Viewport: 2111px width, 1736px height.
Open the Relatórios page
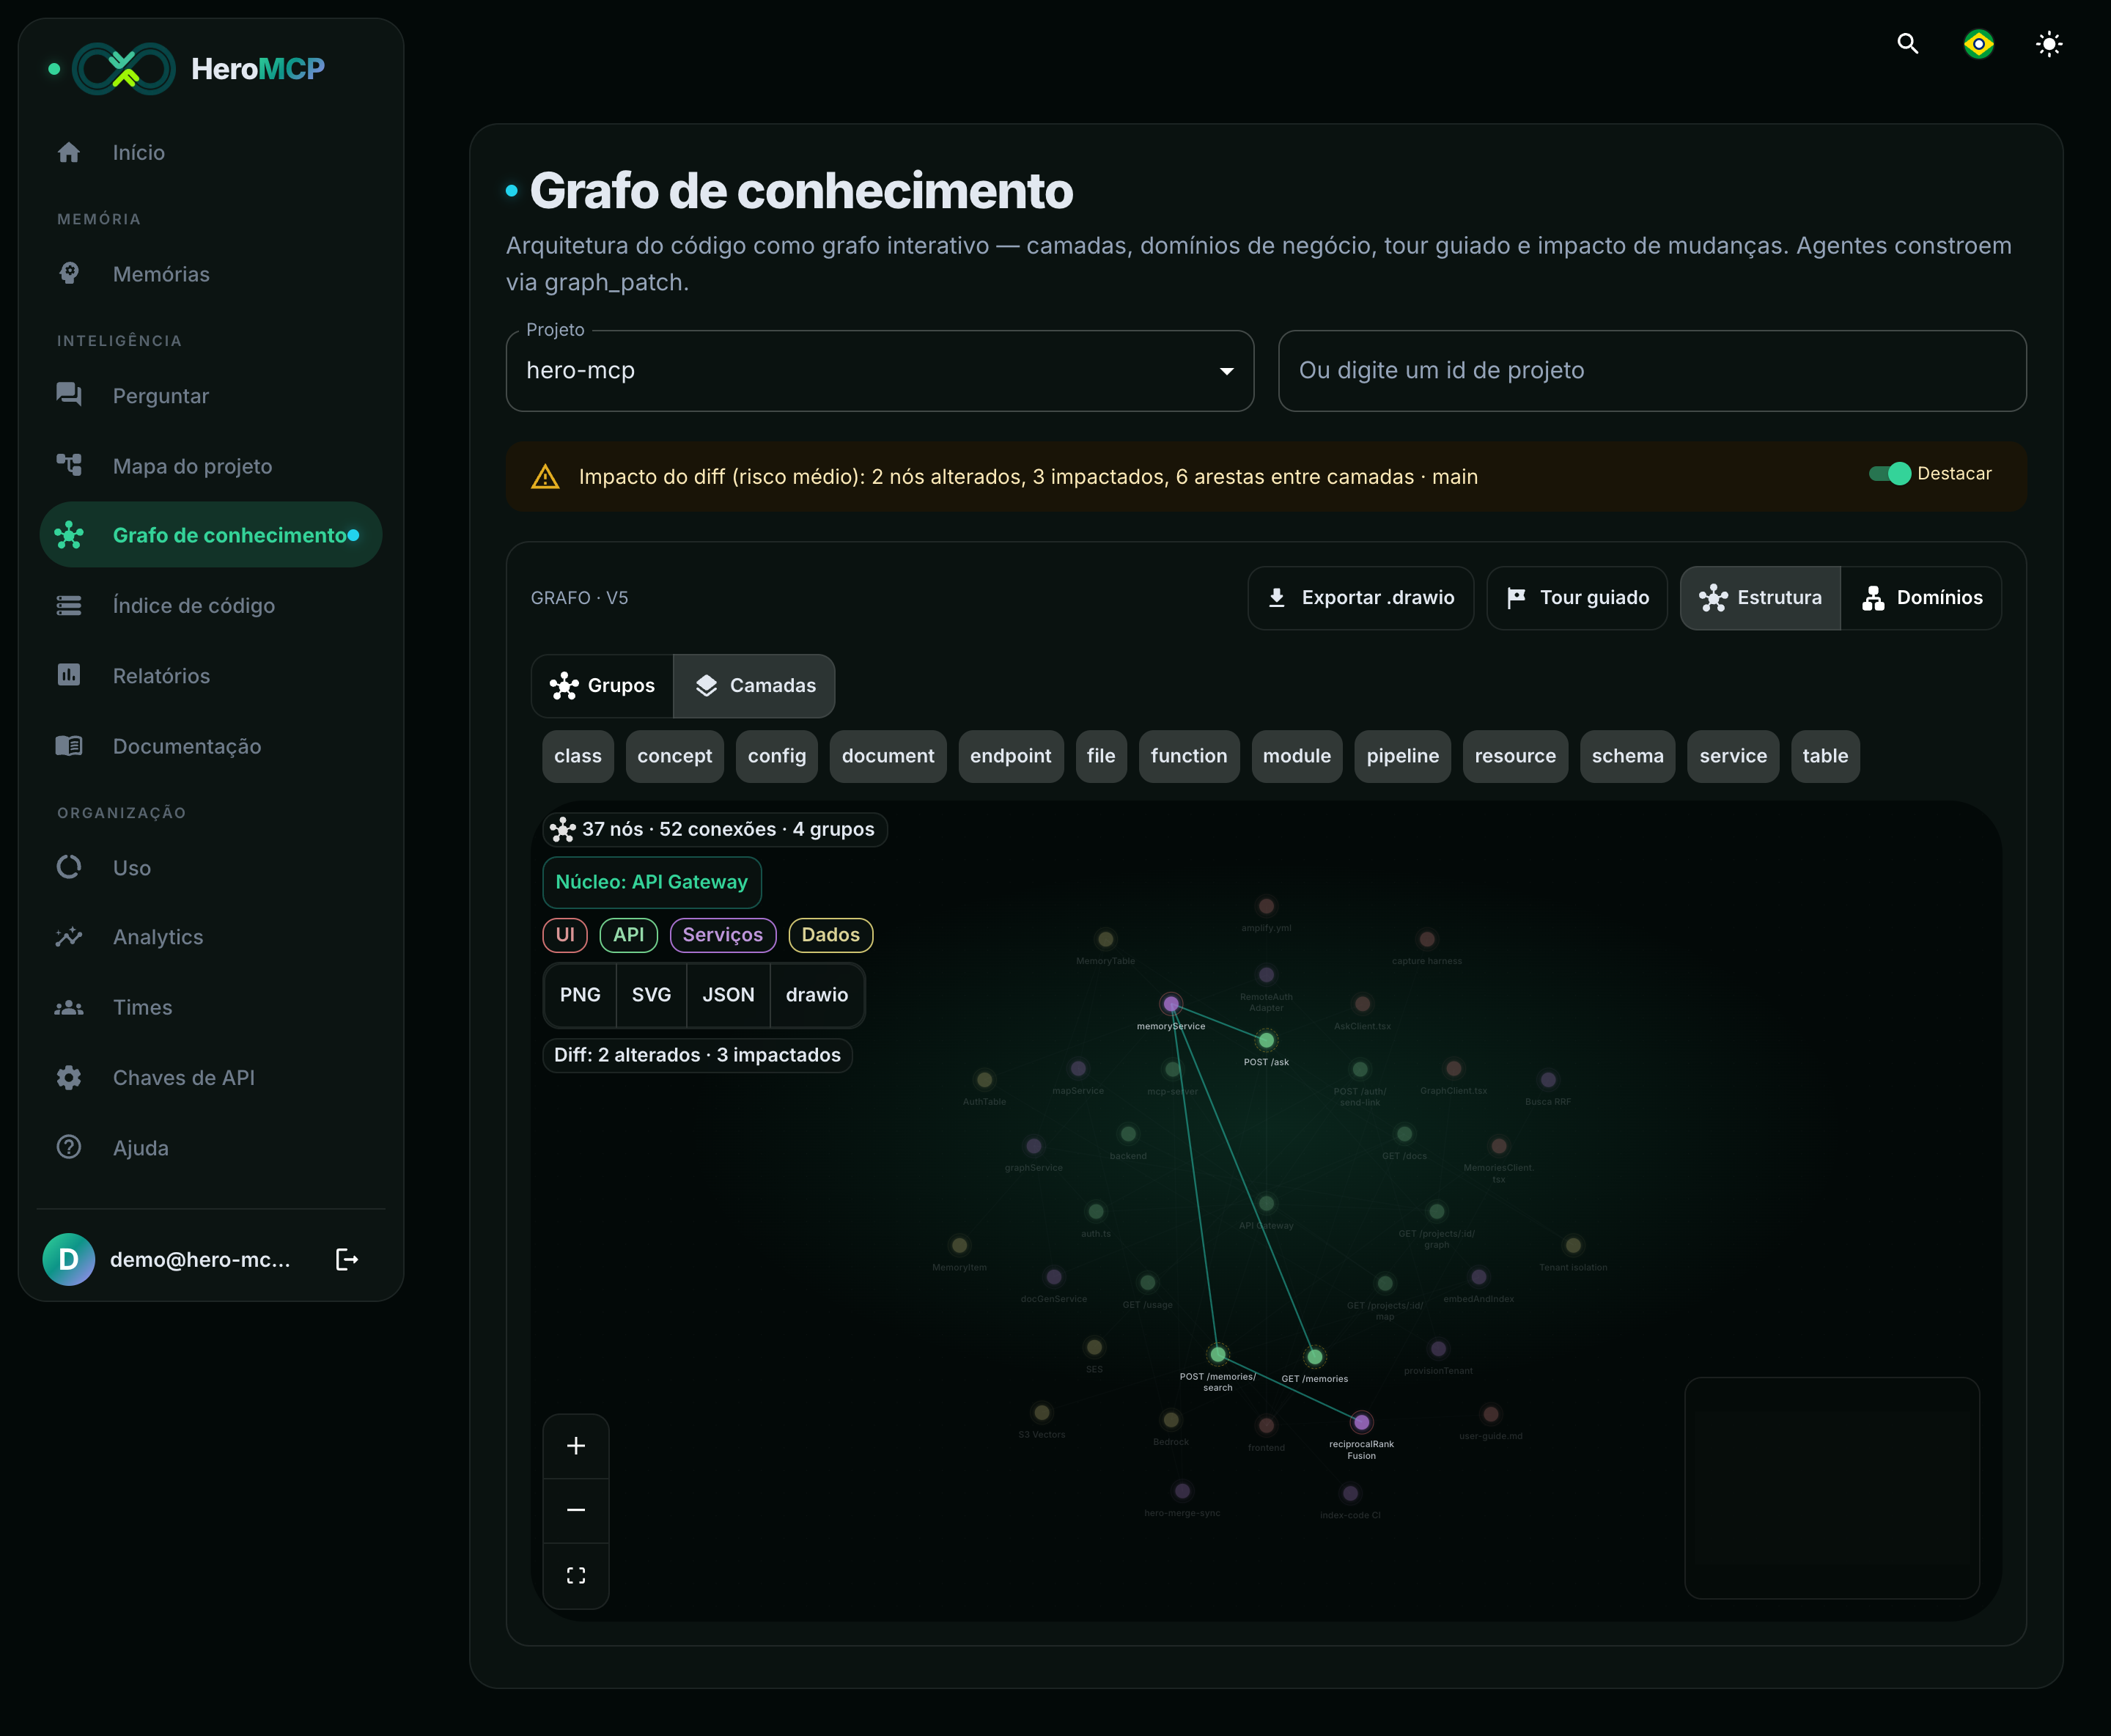[211, 676]
